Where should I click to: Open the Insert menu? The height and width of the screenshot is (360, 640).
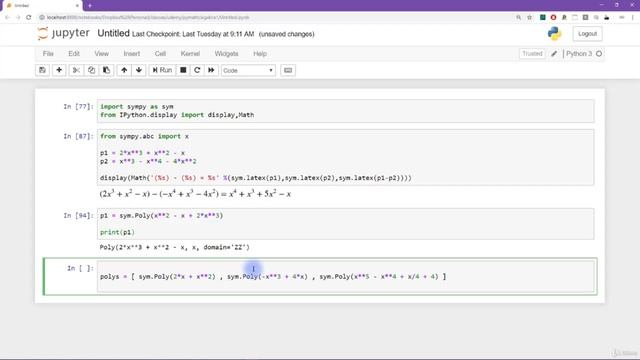click(x=131, y=53)
